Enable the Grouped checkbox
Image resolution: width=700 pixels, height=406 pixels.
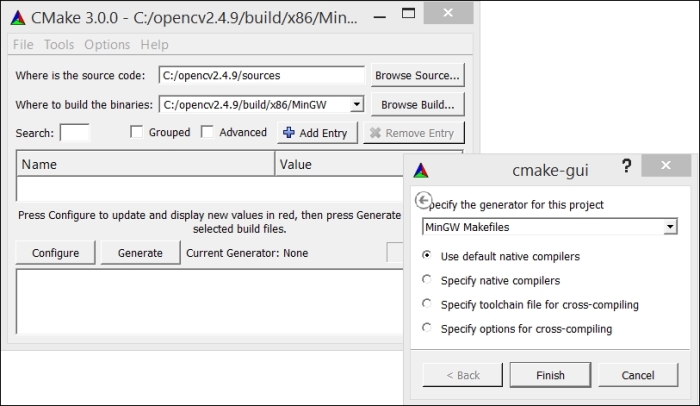[137, 132]
